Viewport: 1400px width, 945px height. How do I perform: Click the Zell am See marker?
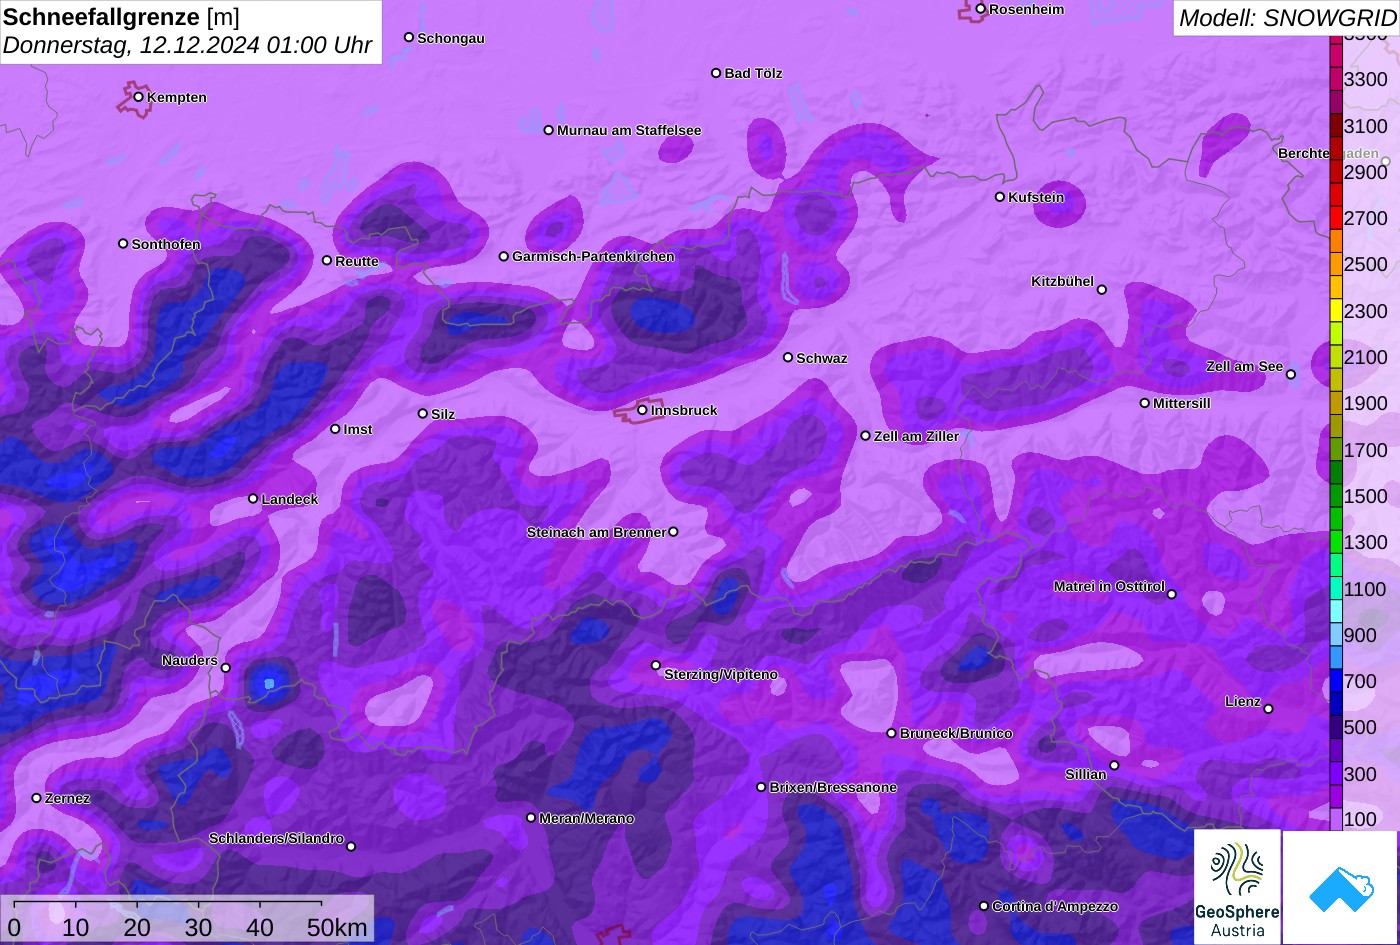tap(1290, 375)
